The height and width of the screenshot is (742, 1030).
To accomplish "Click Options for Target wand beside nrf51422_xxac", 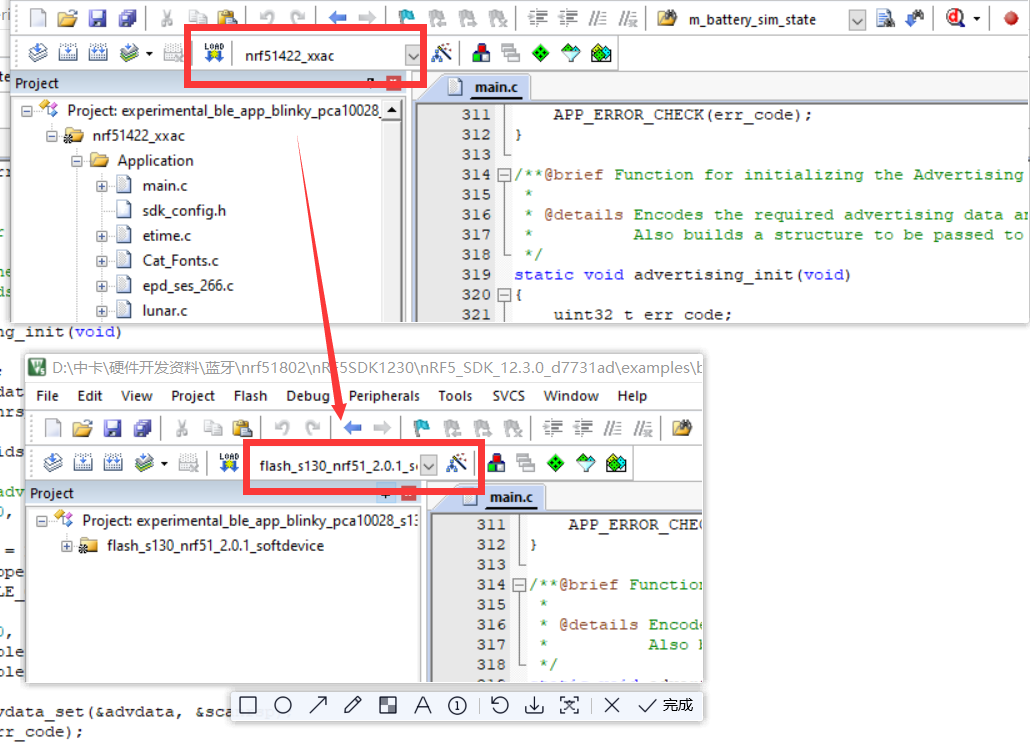I will click(x=442, y=54).
